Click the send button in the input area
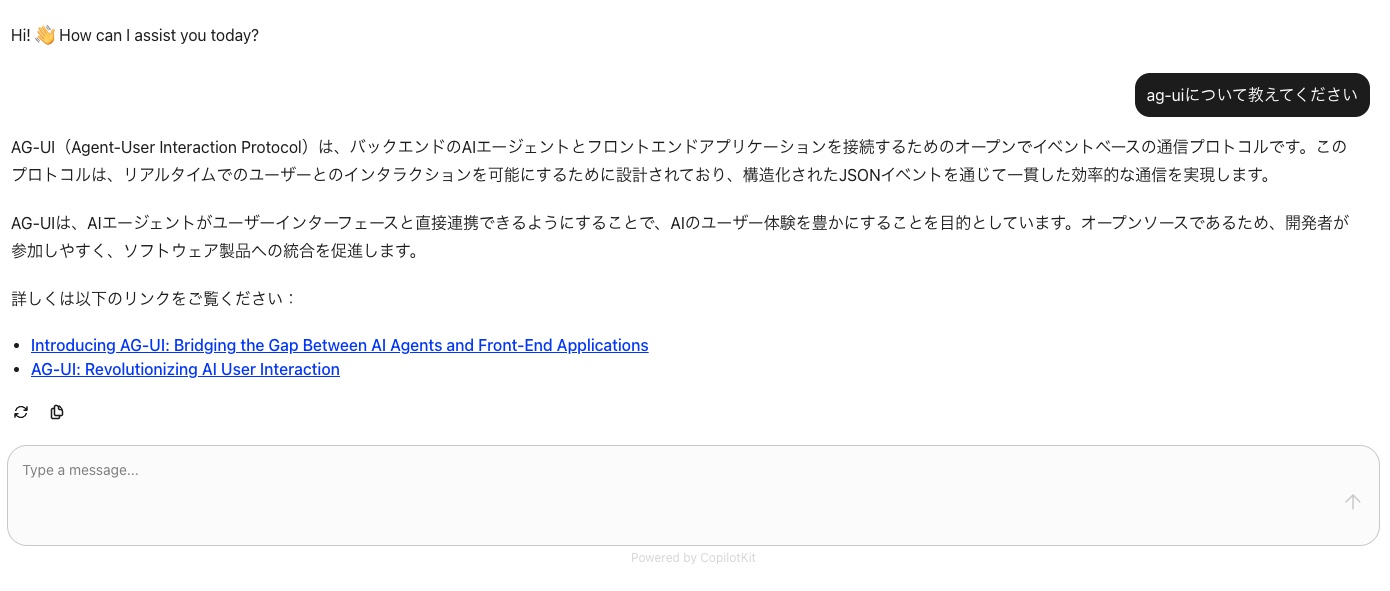 [x=1352, y=501]
